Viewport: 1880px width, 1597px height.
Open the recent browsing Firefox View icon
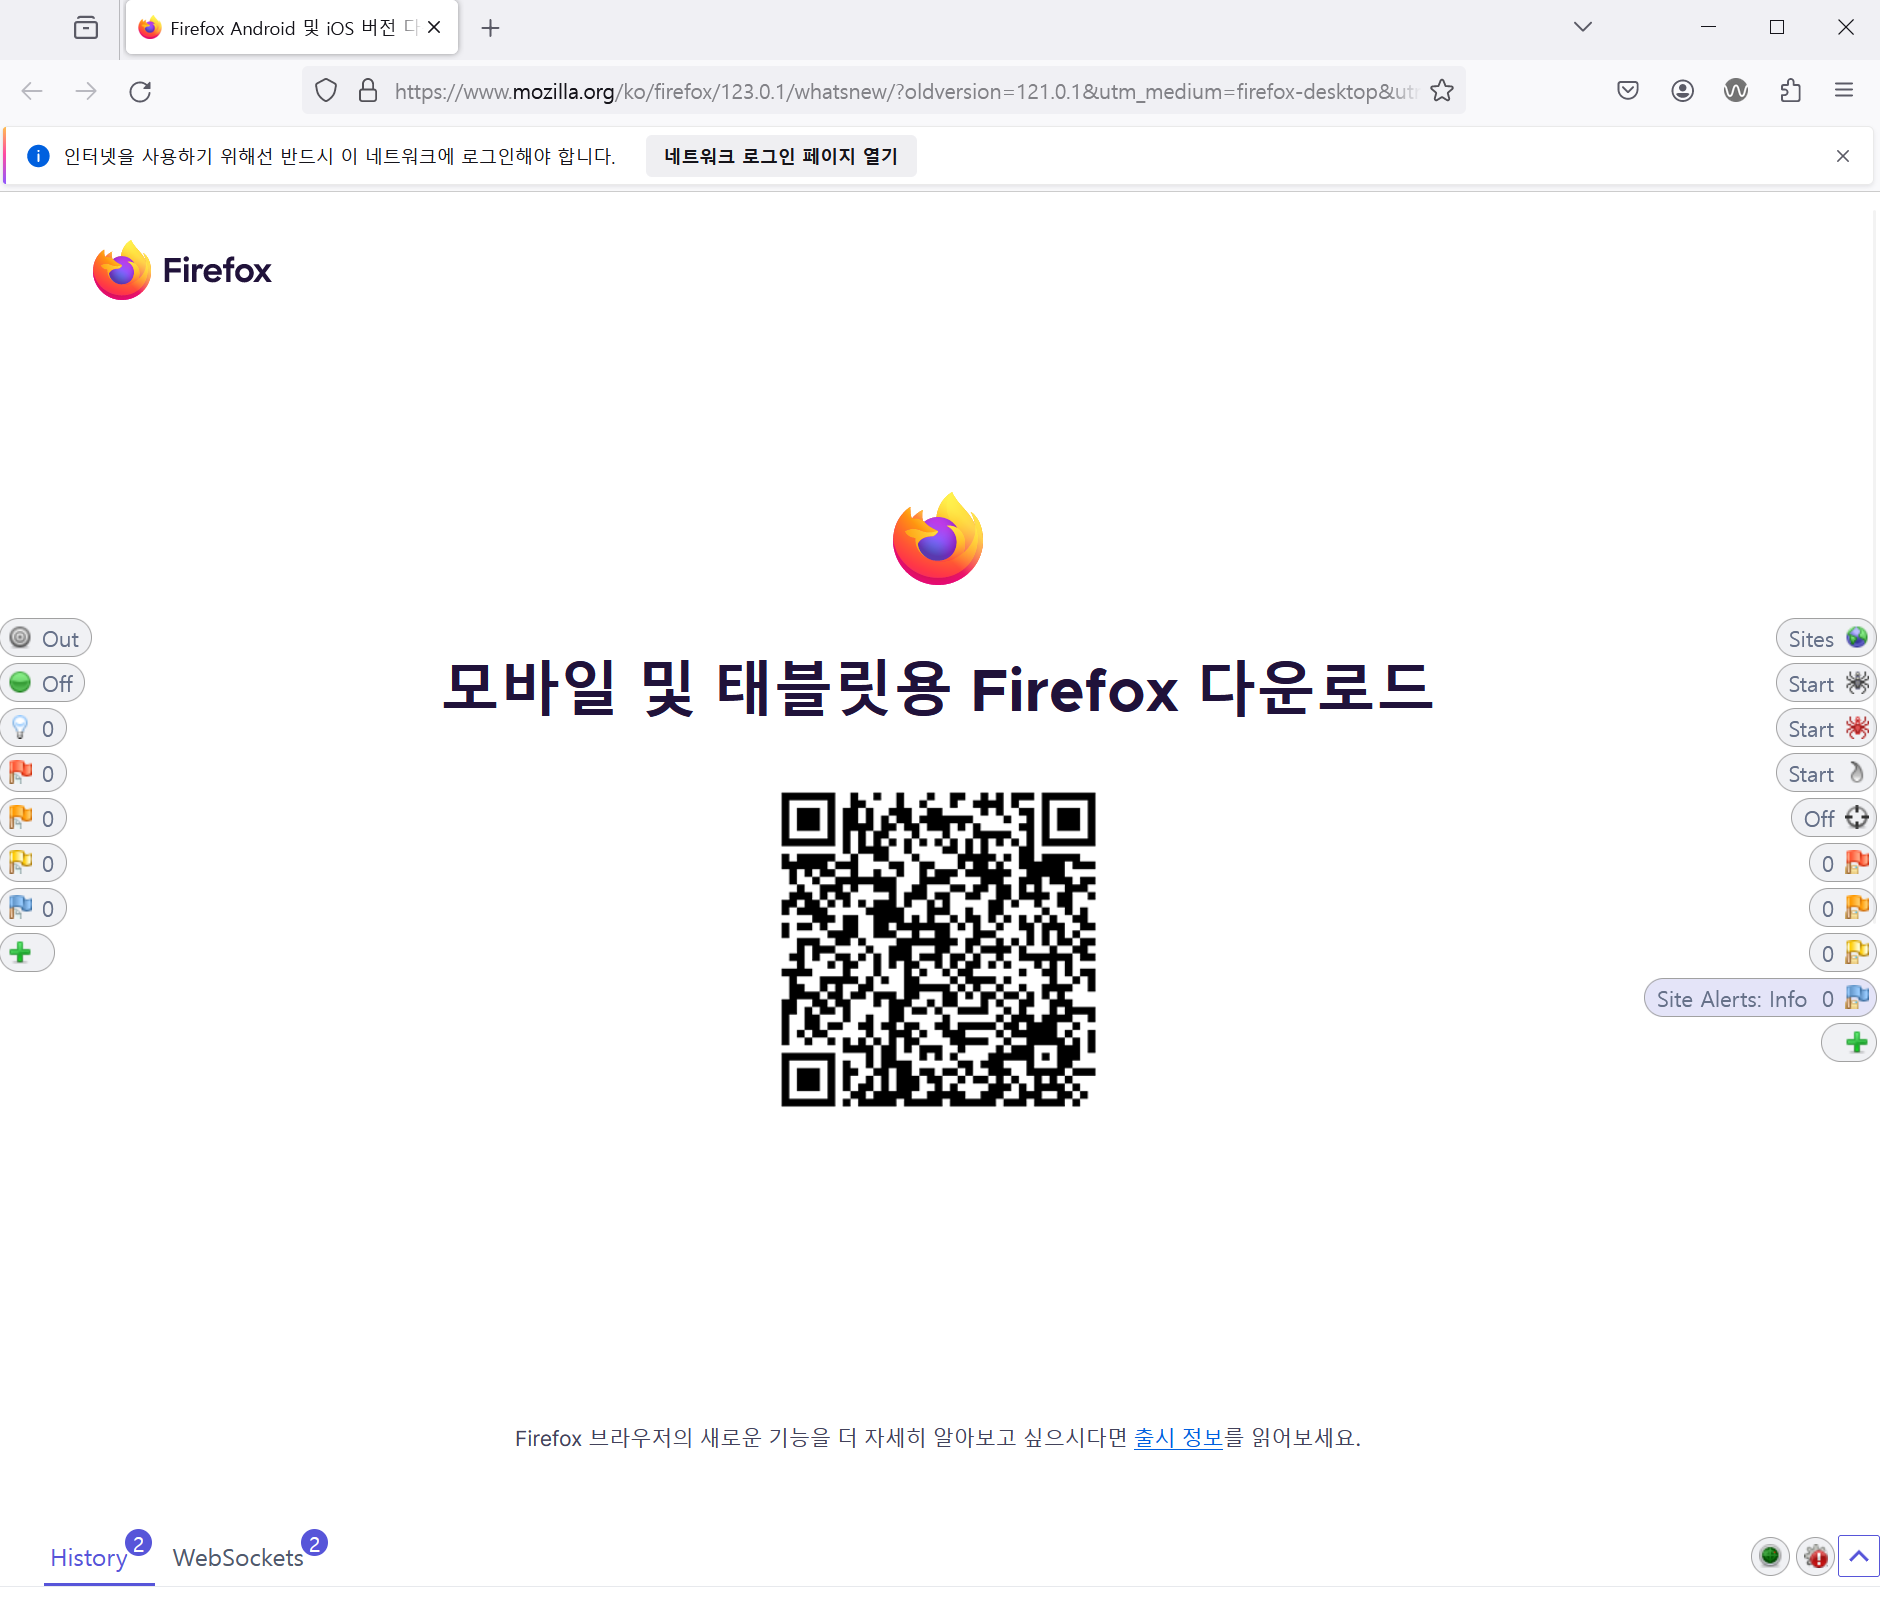point(86,28)
